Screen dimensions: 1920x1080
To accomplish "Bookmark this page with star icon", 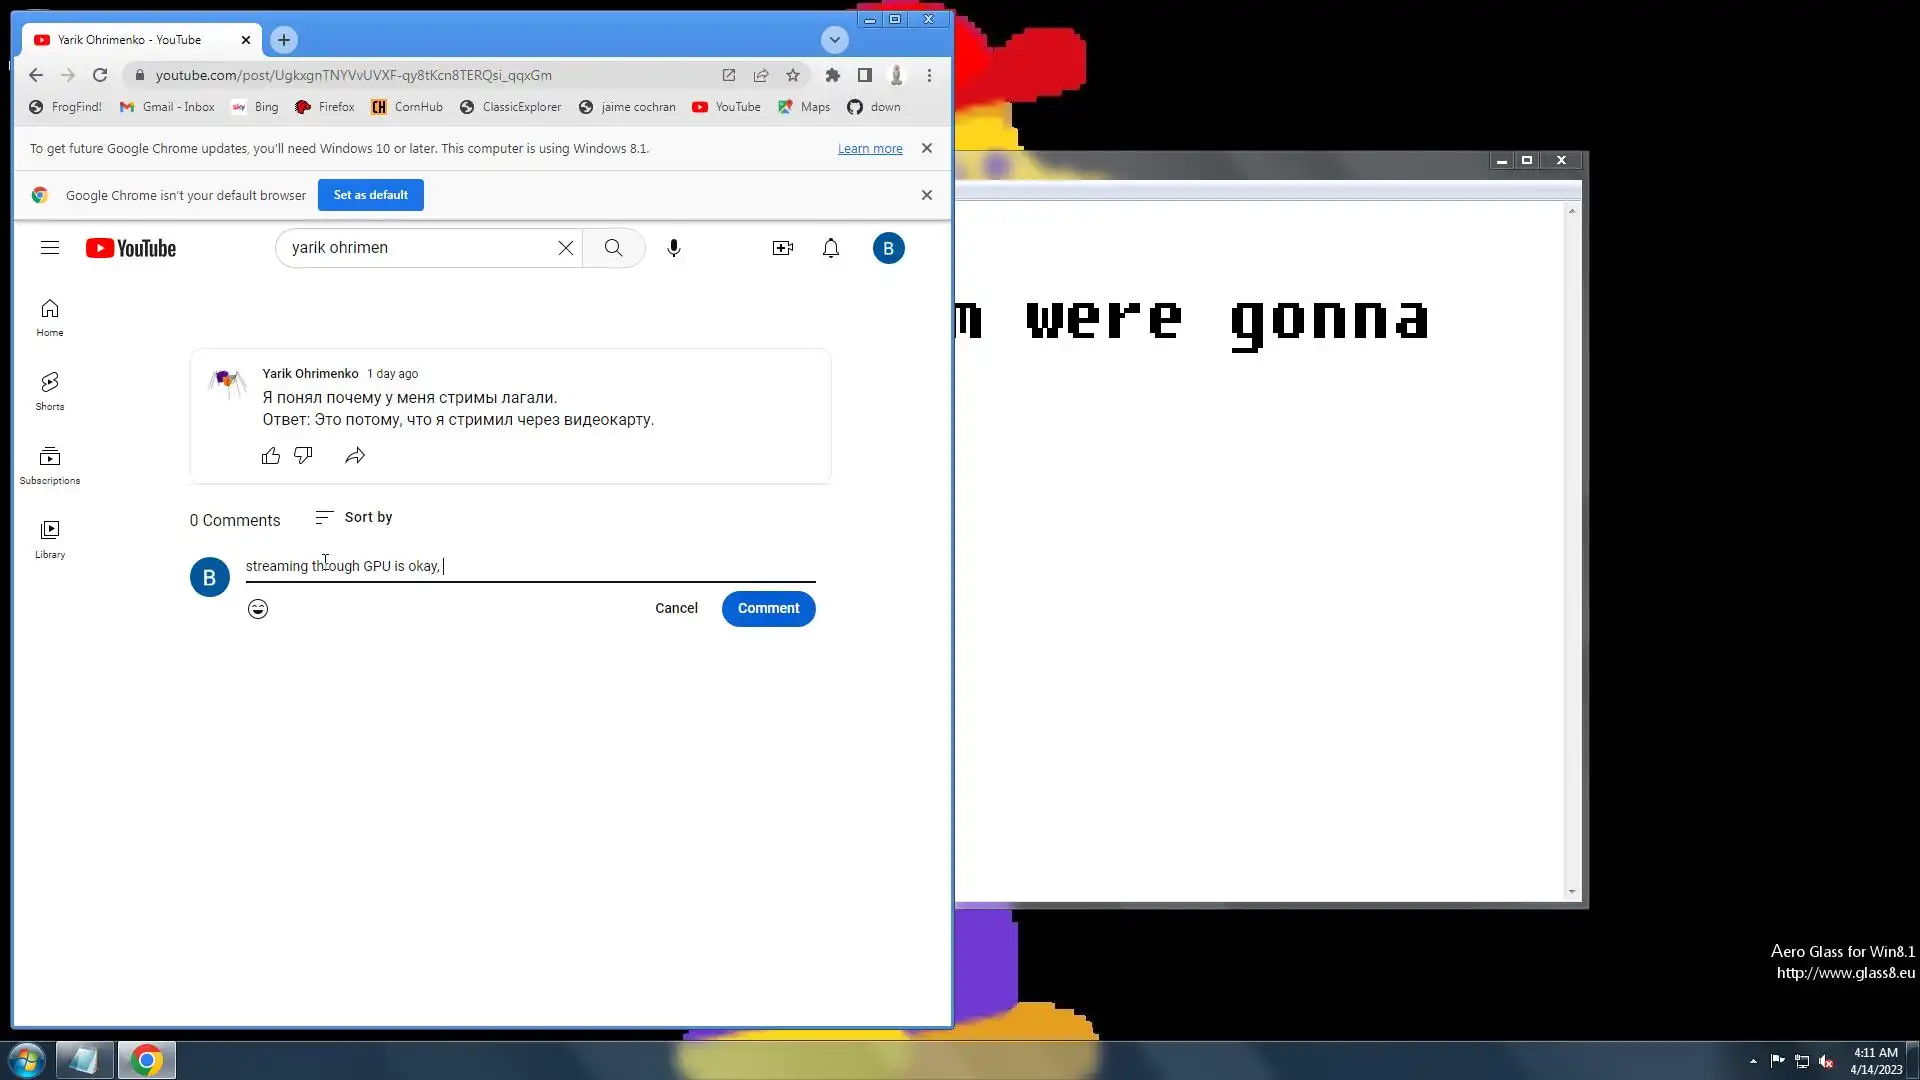I will coord(793,75).
